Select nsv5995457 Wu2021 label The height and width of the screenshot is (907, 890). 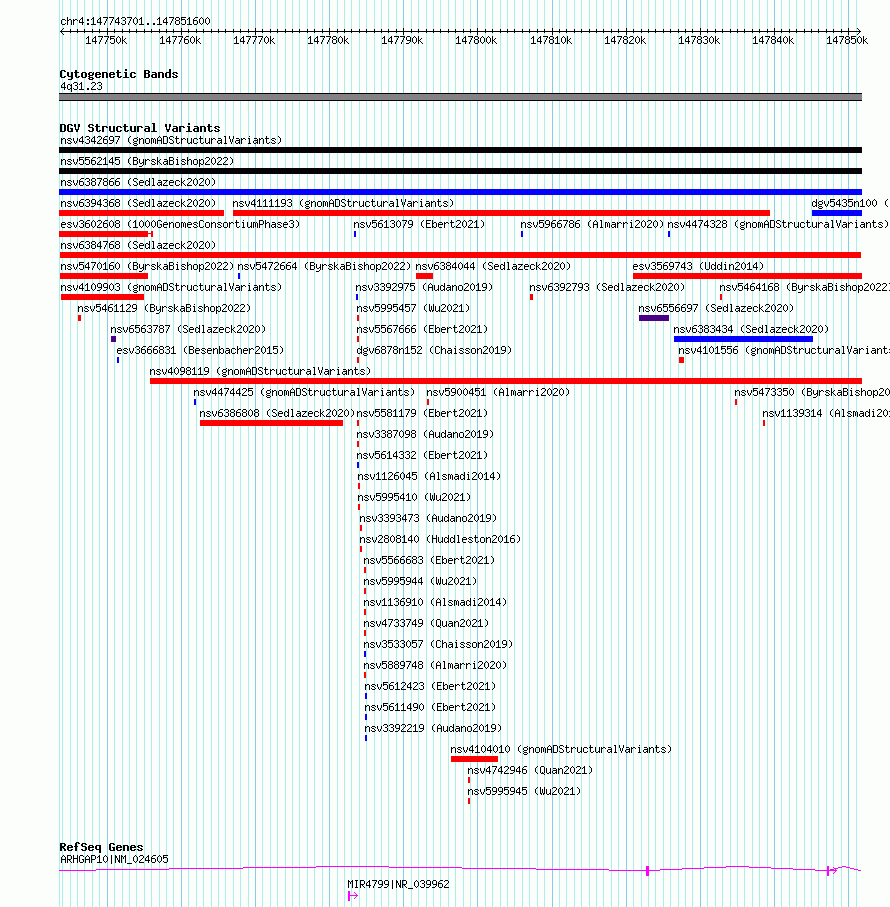coord(413,308)
